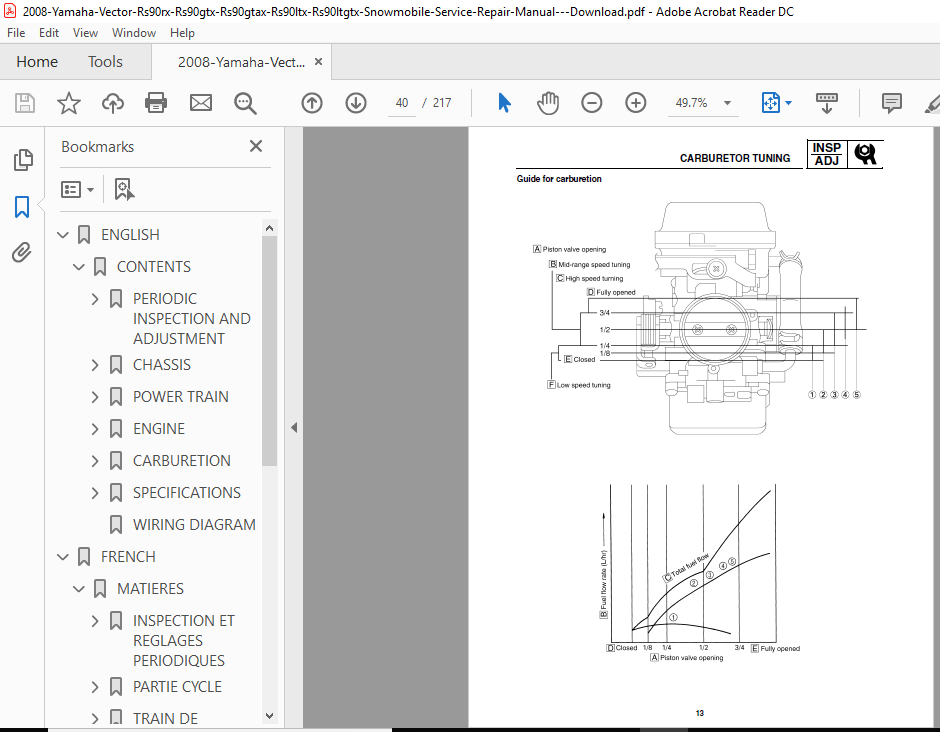Activate the Hand pan tool

coord(548,103)
